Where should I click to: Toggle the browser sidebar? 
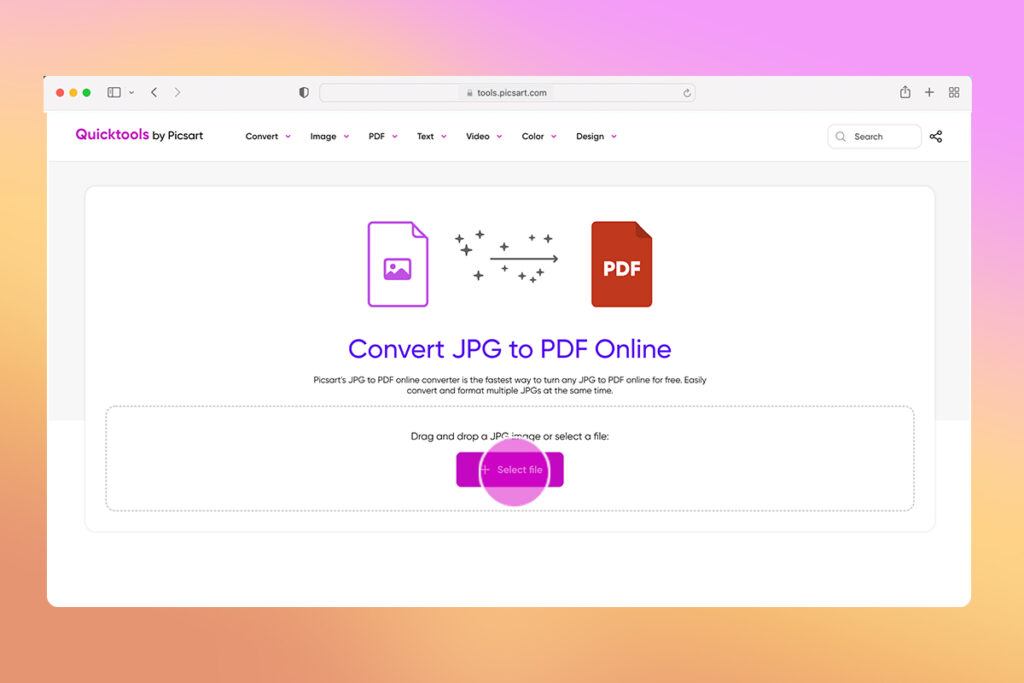tap(113, 91)
